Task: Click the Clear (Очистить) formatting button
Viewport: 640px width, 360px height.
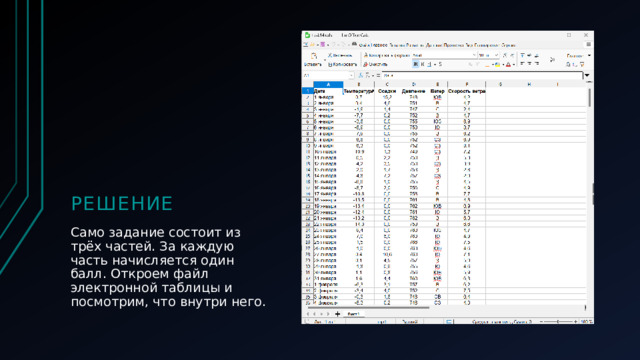Action: pos(376,64)
